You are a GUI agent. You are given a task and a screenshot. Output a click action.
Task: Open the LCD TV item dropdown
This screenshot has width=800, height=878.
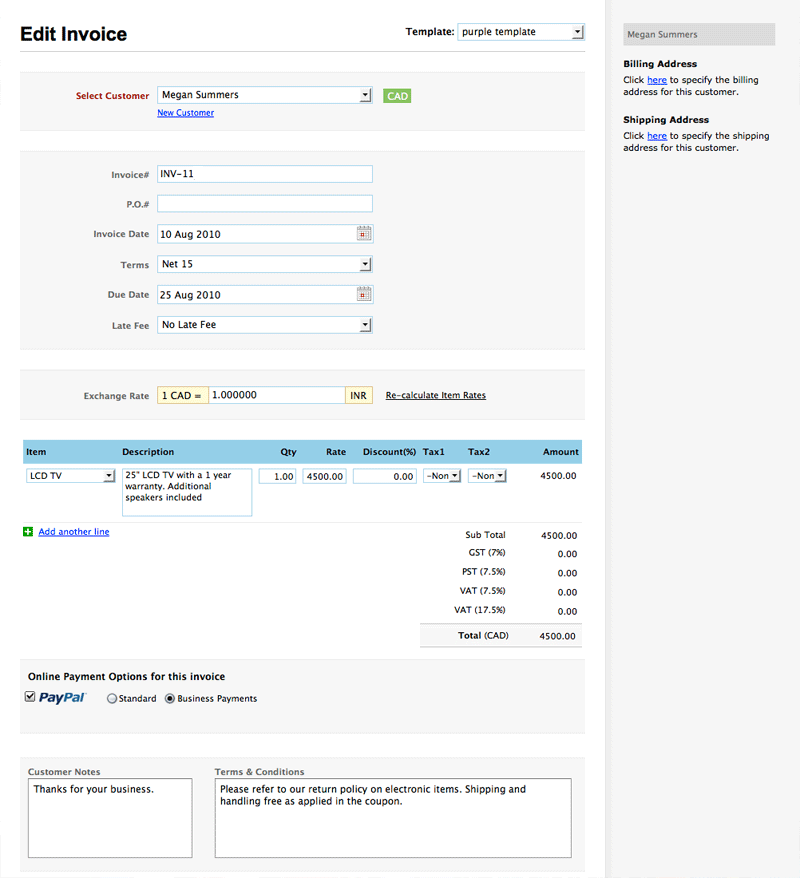[70, 476]
